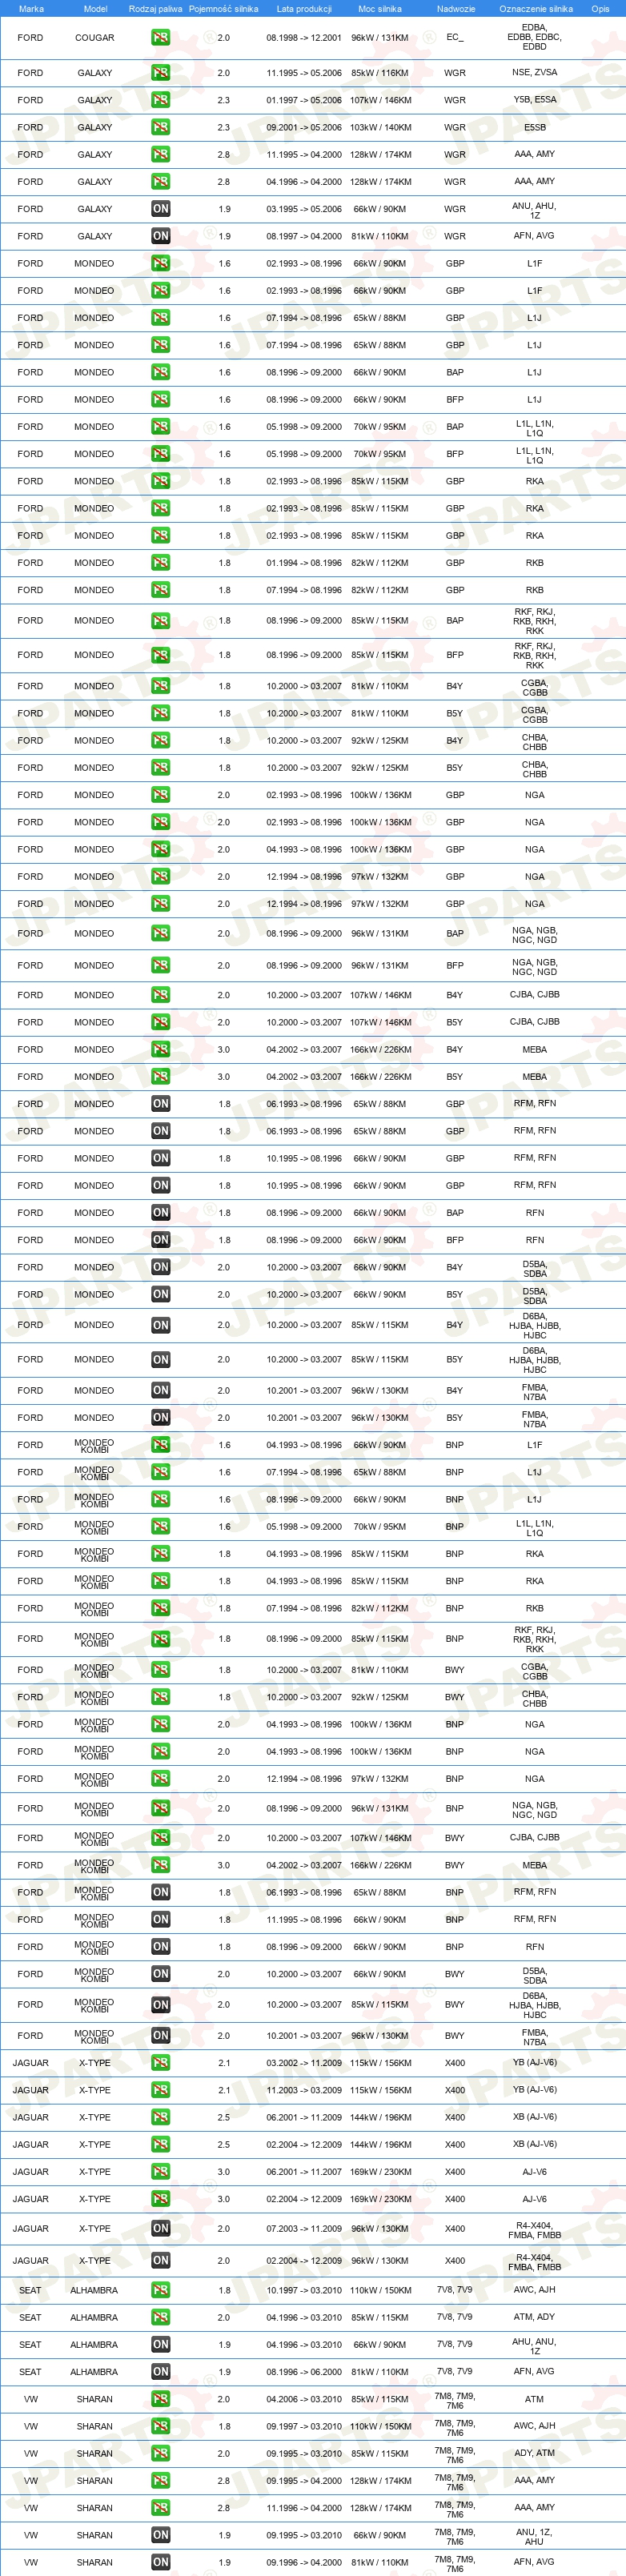The image size is (626, 2576).
Task: Select the production years '06.2001 -> 11.2007'
Action: (x=304, y=2171)
